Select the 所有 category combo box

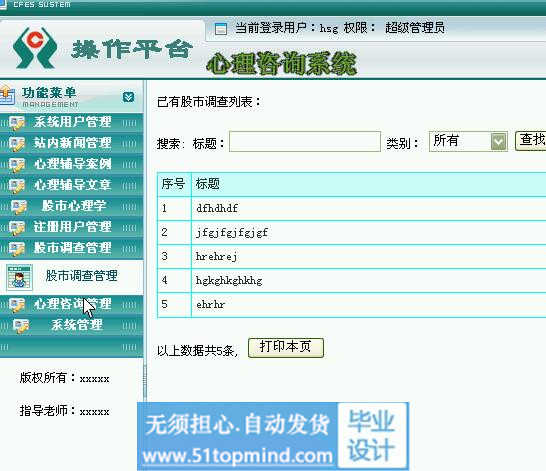coord(468,141)
